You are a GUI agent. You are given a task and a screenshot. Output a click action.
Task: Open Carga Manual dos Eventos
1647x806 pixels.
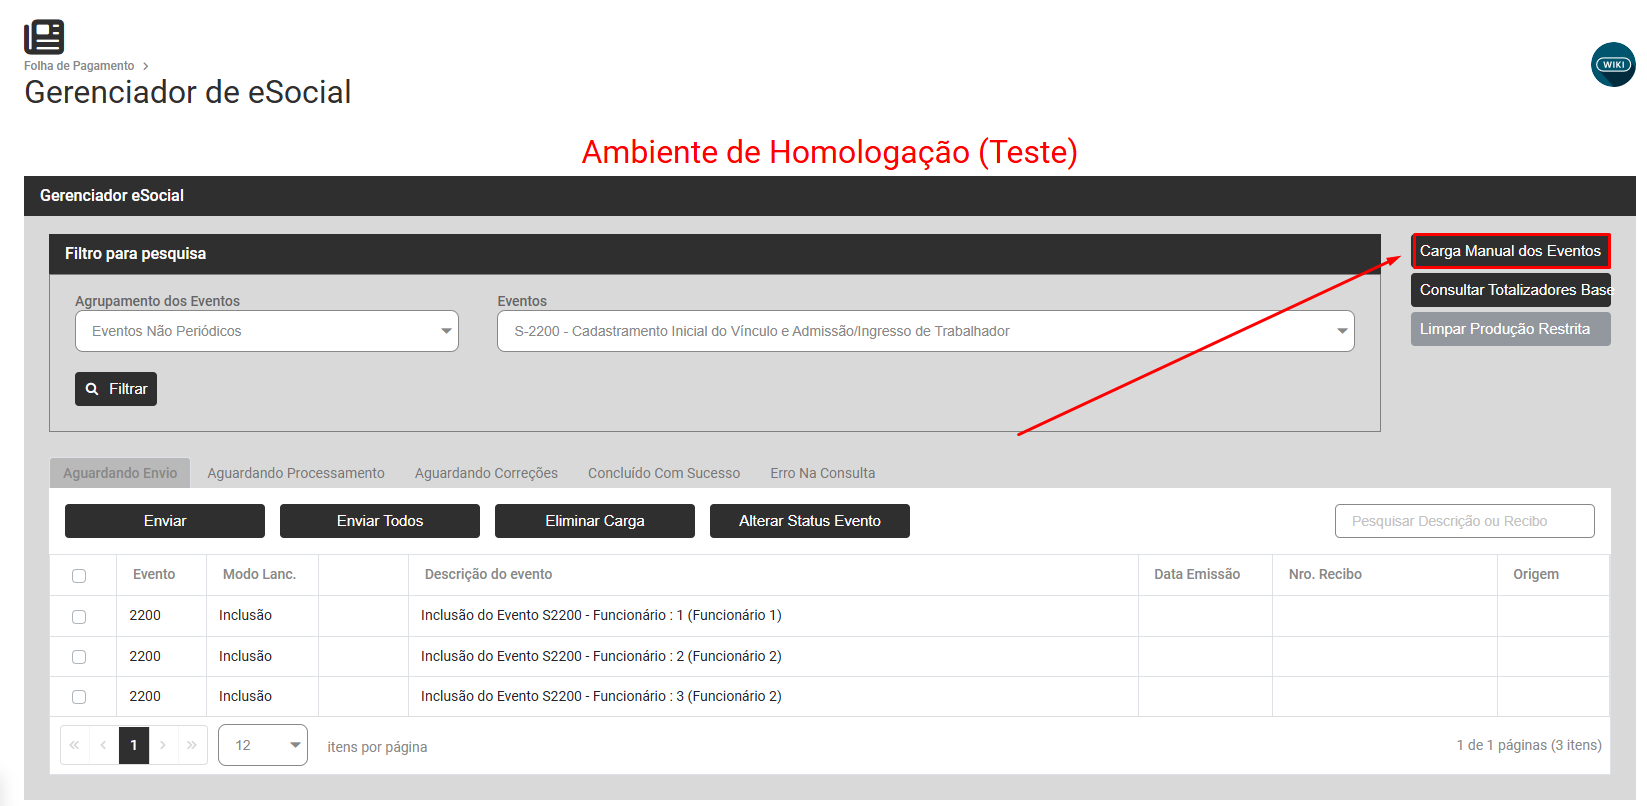click(1511, 251)
